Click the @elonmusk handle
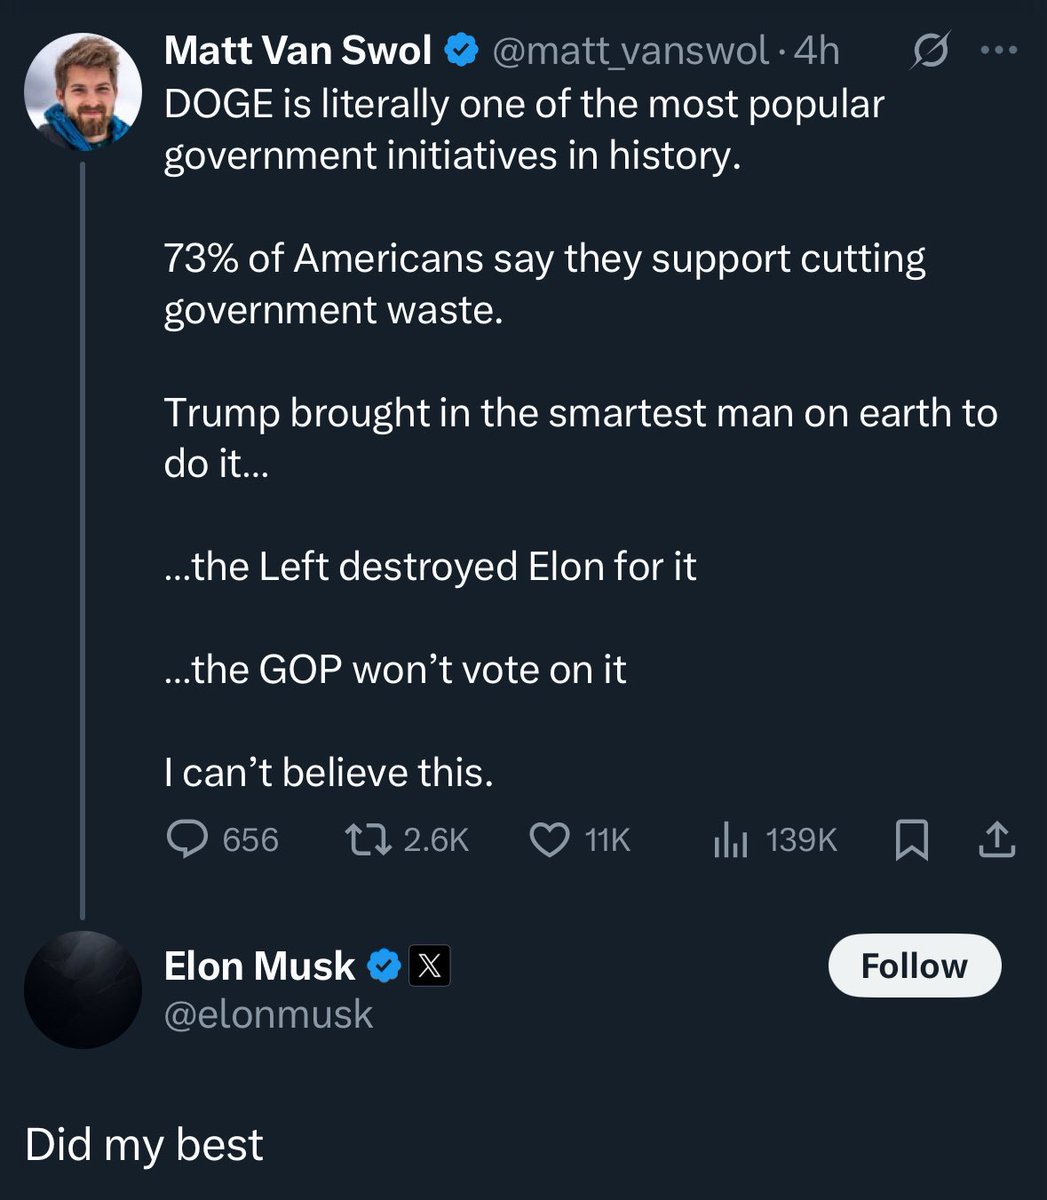The width and height of the screenshot is (1047, 1200). (x=268, y=1015)
